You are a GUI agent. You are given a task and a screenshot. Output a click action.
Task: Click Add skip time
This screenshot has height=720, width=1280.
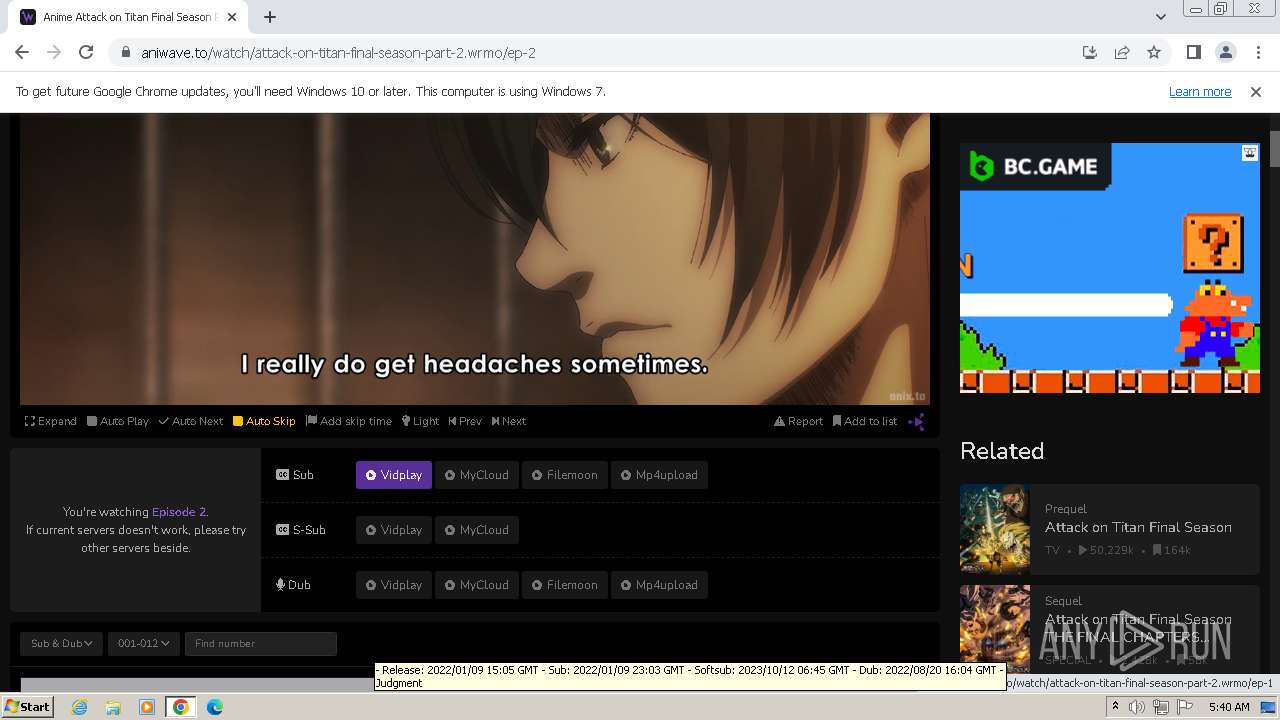pos(349,421)
